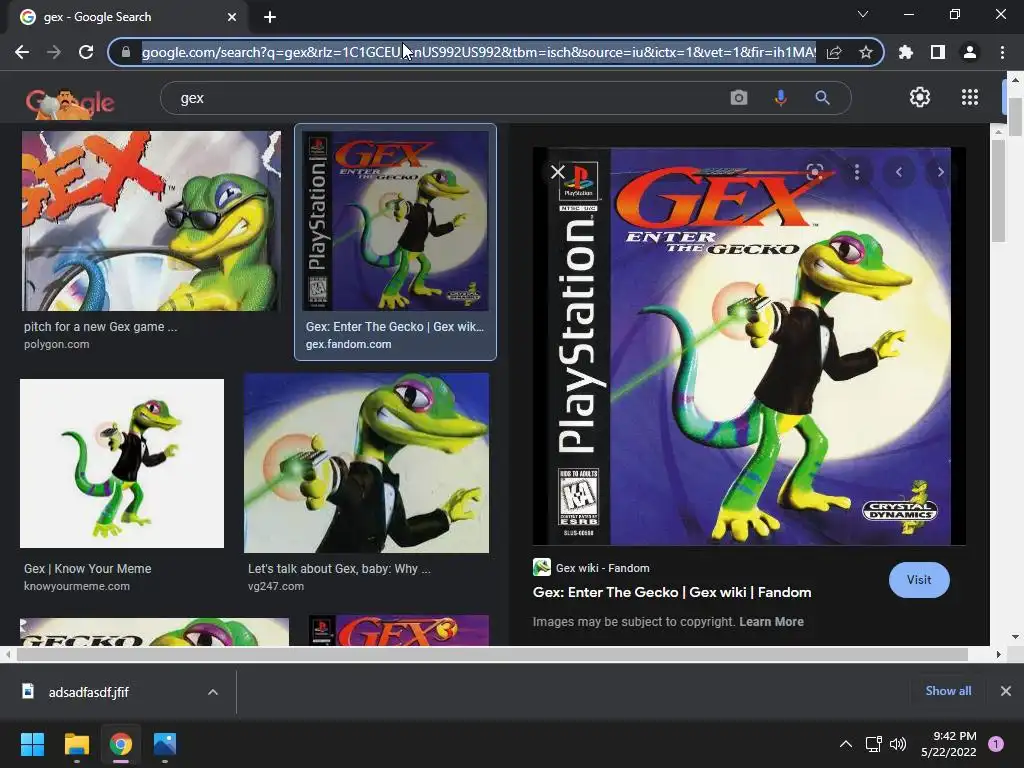This screenshot has width=1024, height=768.
Task: Open the vg247.com Gex thumbnail
Action: click(366, 463)
